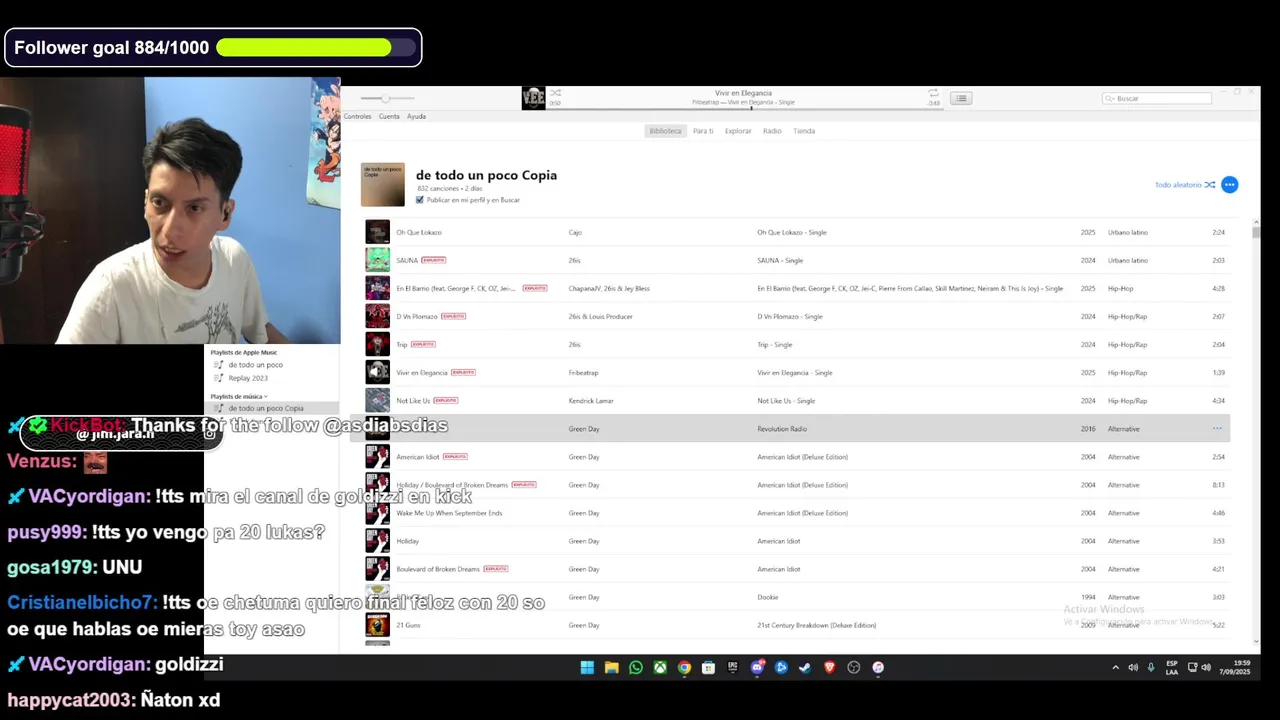This screenshot has width=1280, height=720.
Task: Switch to the Para ti tab
Action: [x=703, y=131]
